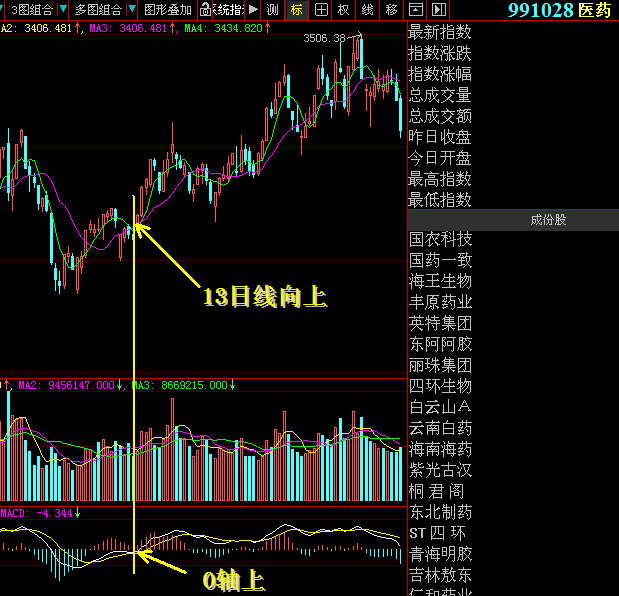
Task: Select the 移 move tool
Action: (392, 10)
